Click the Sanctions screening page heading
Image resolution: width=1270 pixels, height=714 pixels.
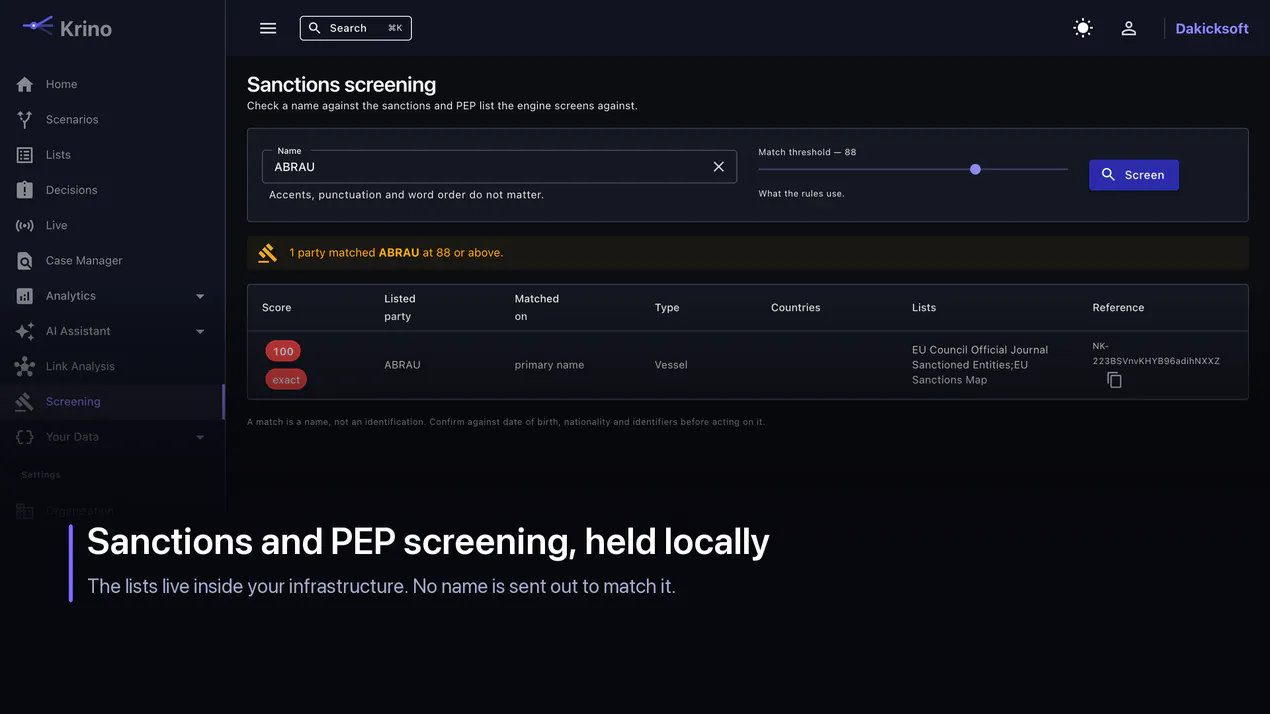pos(341,85)
